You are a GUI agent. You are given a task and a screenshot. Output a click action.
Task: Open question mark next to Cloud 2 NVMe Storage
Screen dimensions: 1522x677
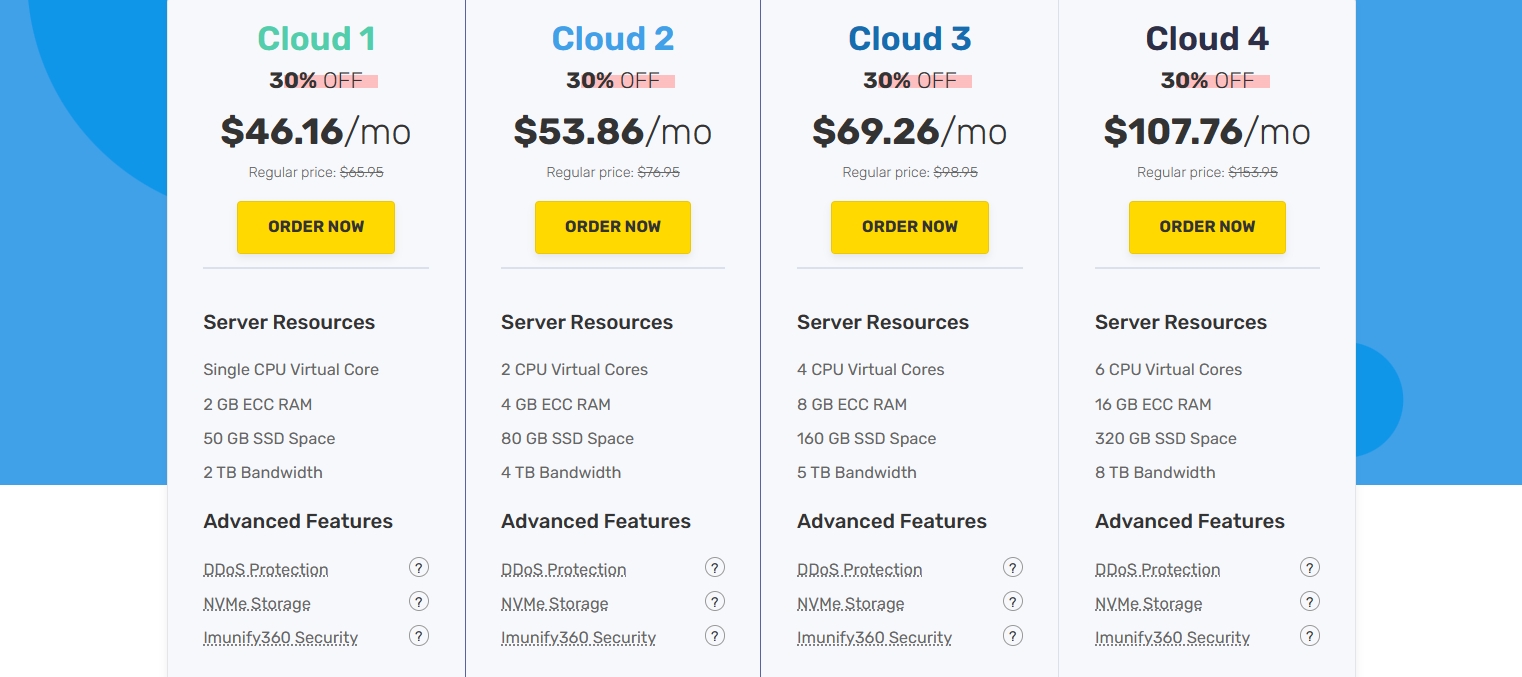pyautogui.click(x=715, y=602)
